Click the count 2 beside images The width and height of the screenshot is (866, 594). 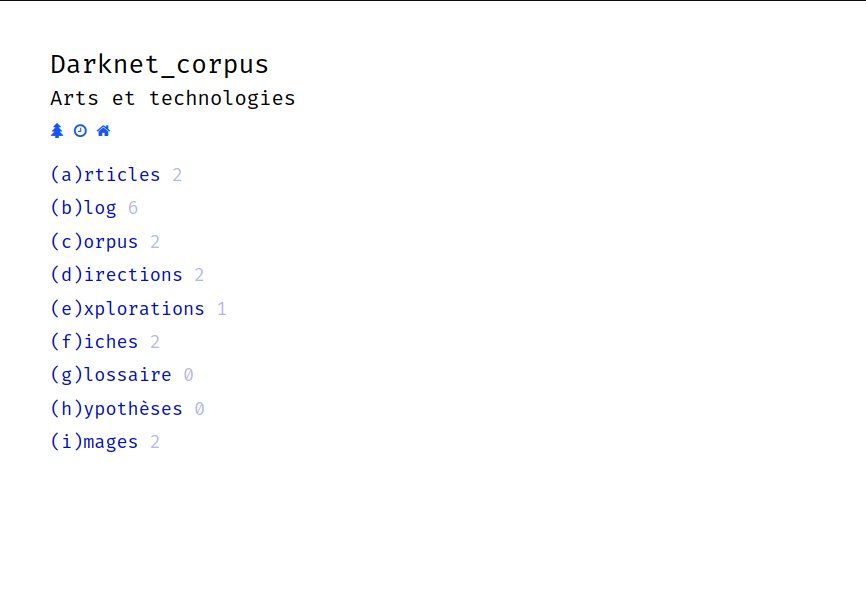(x=155, y=442)
